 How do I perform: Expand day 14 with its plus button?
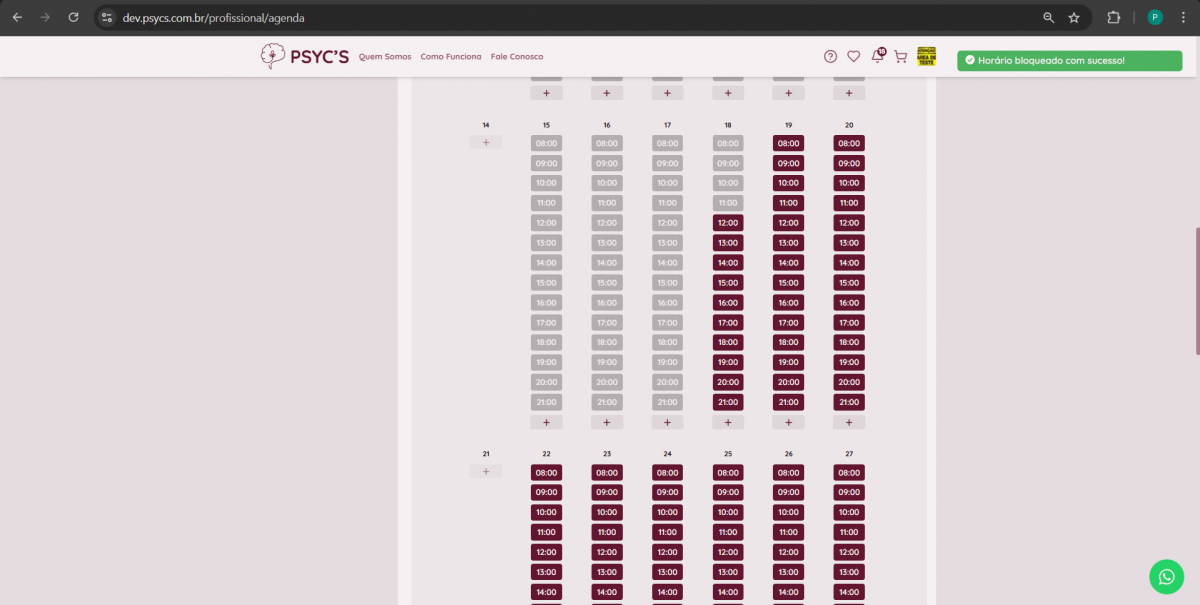tap(486, 143)
